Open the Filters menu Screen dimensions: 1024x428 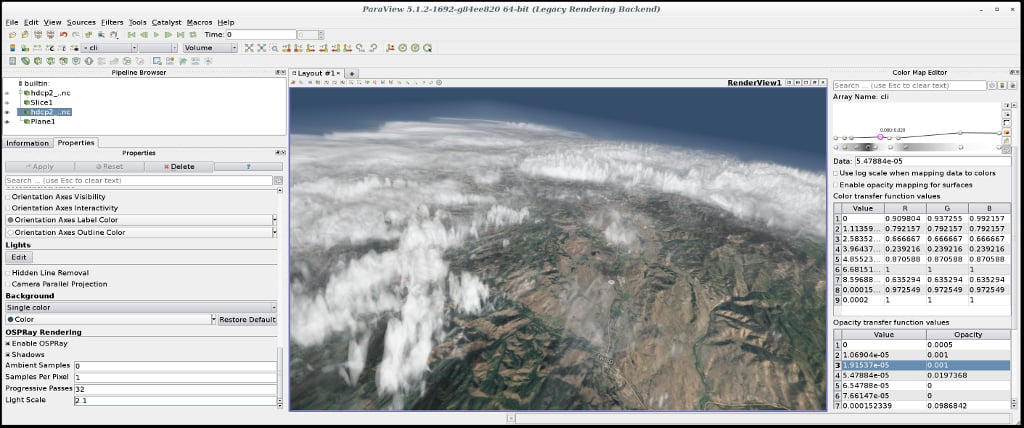112,22
